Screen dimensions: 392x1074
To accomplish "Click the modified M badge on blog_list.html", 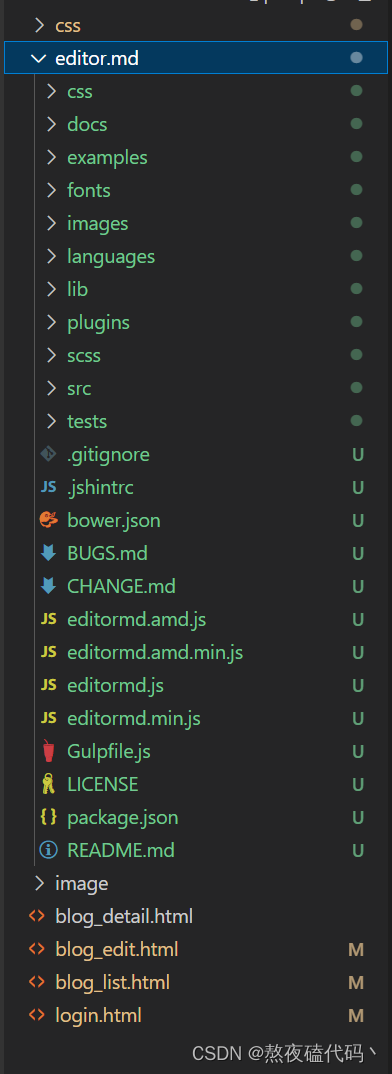I will 356,982.
